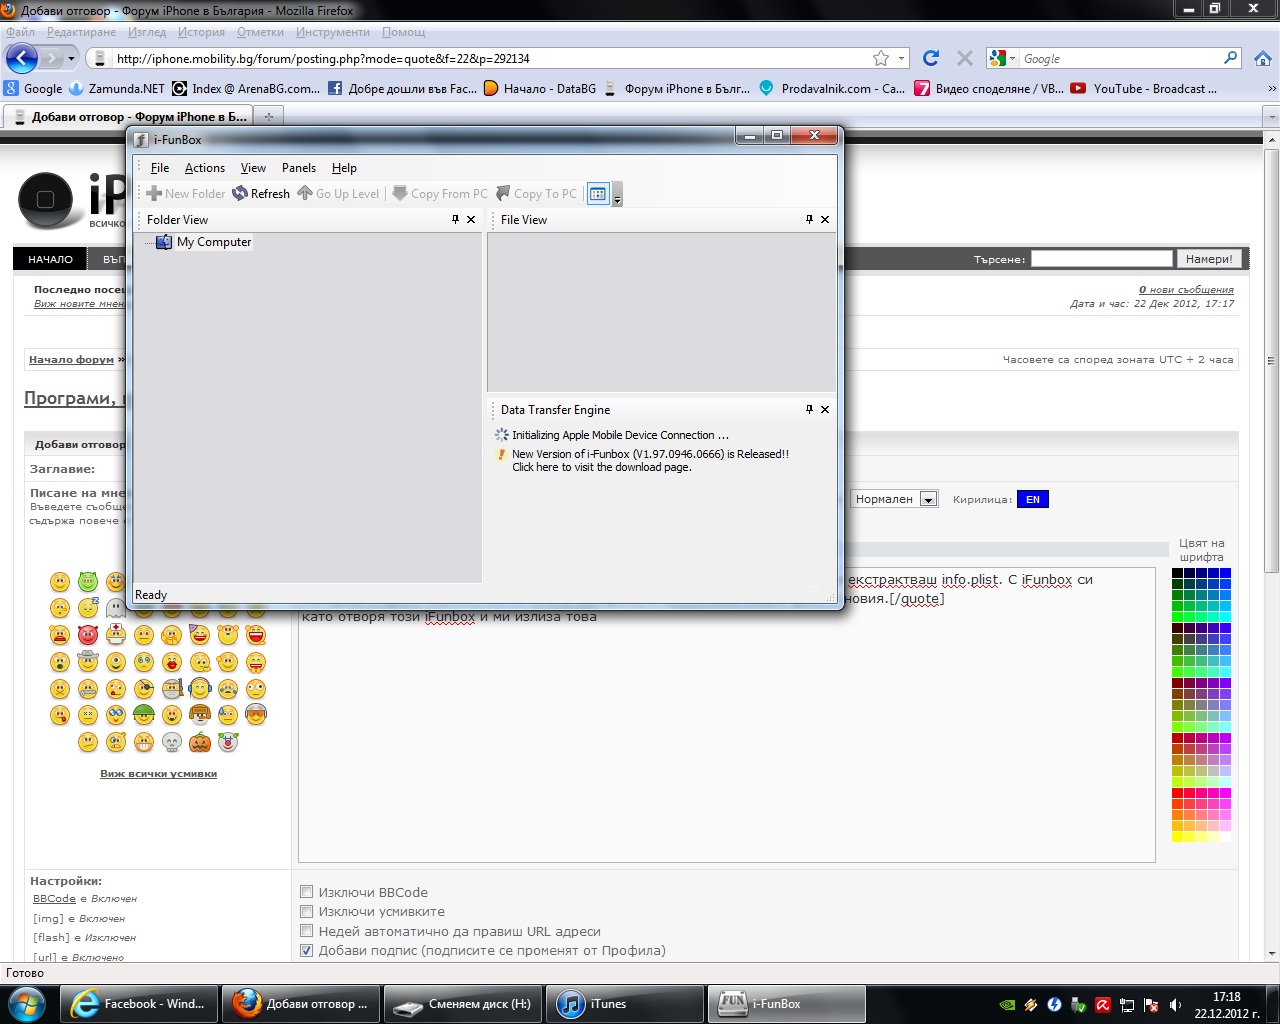Open Zamunda.NET bookmark
The width and height of the screenshot is (1280, 1024).
117,88
